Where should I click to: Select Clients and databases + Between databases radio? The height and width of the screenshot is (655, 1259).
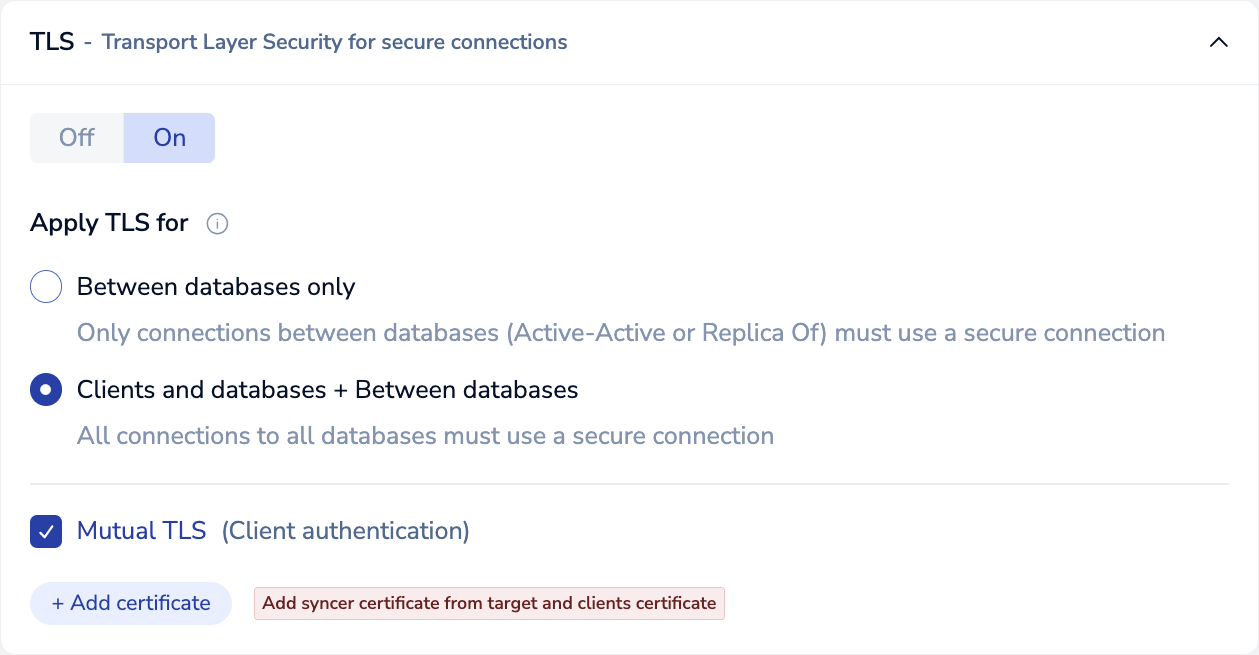(46, 390)
